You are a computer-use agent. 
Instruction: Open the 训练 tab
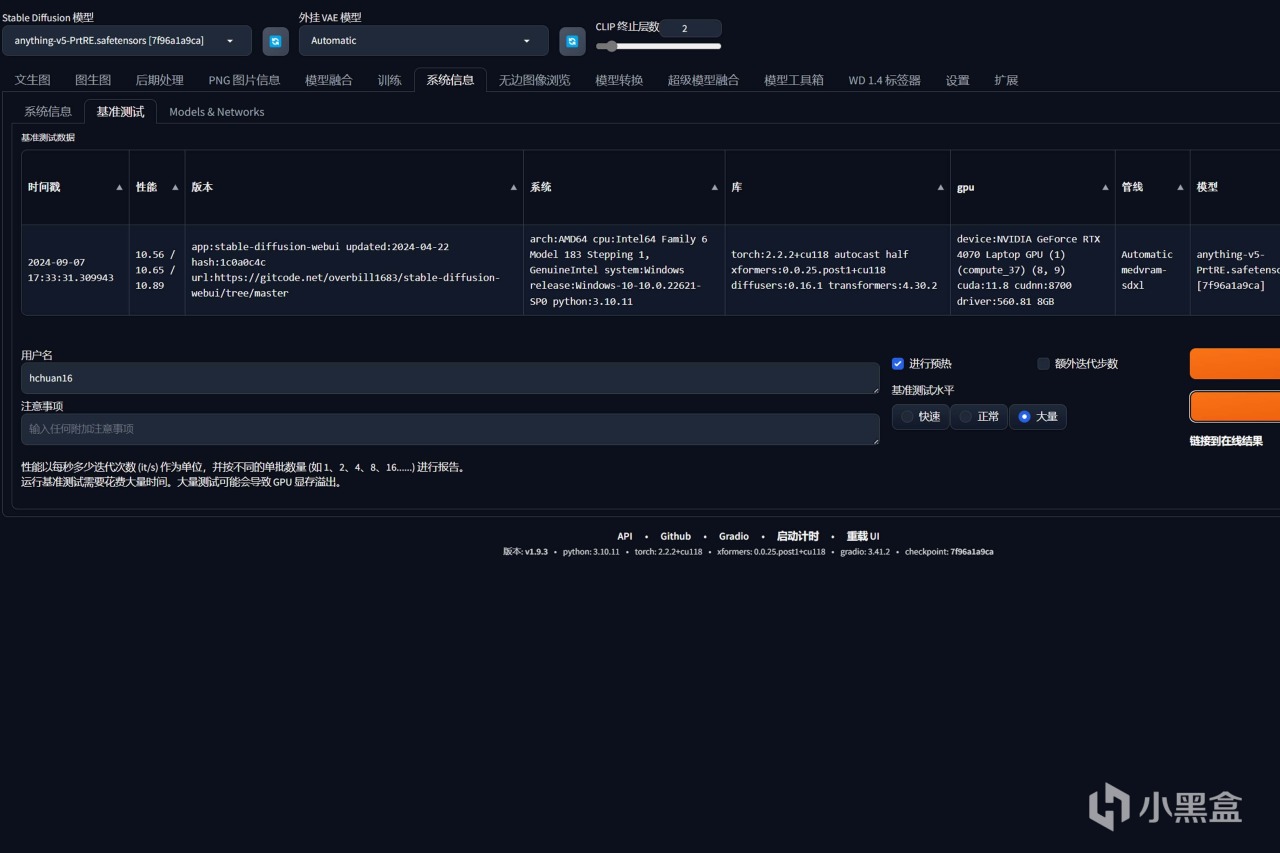(389, 80)
